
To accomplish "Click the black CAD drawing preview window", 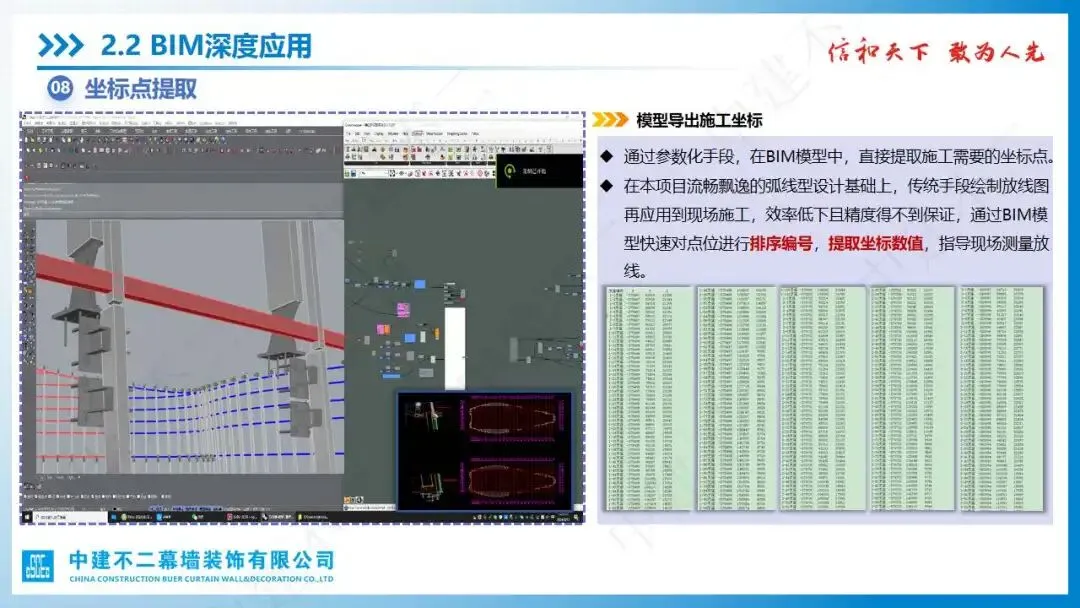I will coord(484,452).
